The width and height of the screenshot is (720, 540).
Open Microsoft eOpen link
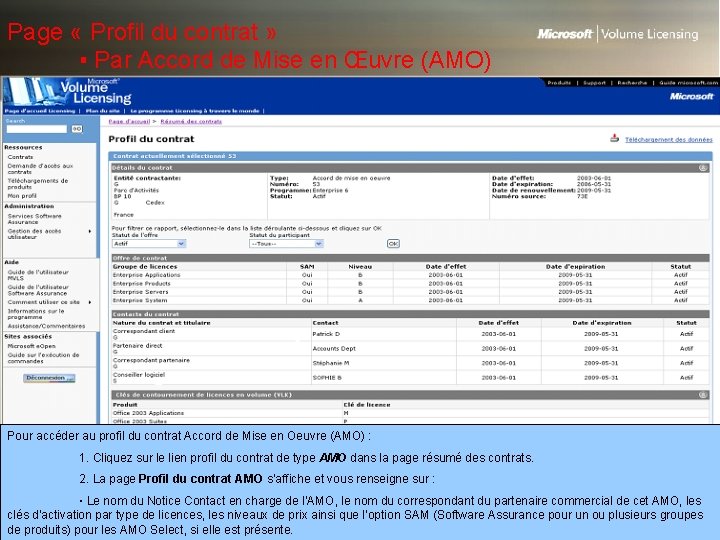(31, 346)
